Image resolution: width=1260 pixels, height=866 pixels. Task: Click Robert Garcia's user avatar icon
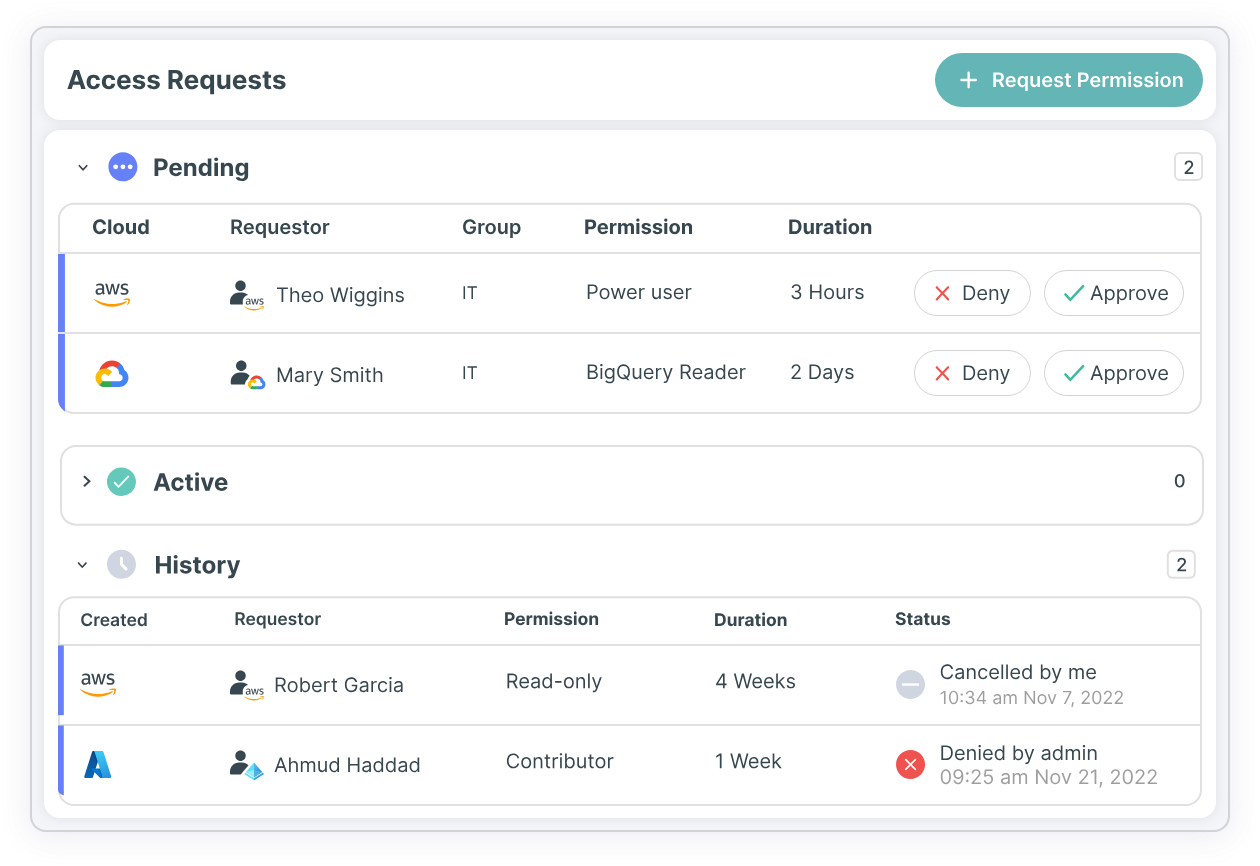point(246,685)
